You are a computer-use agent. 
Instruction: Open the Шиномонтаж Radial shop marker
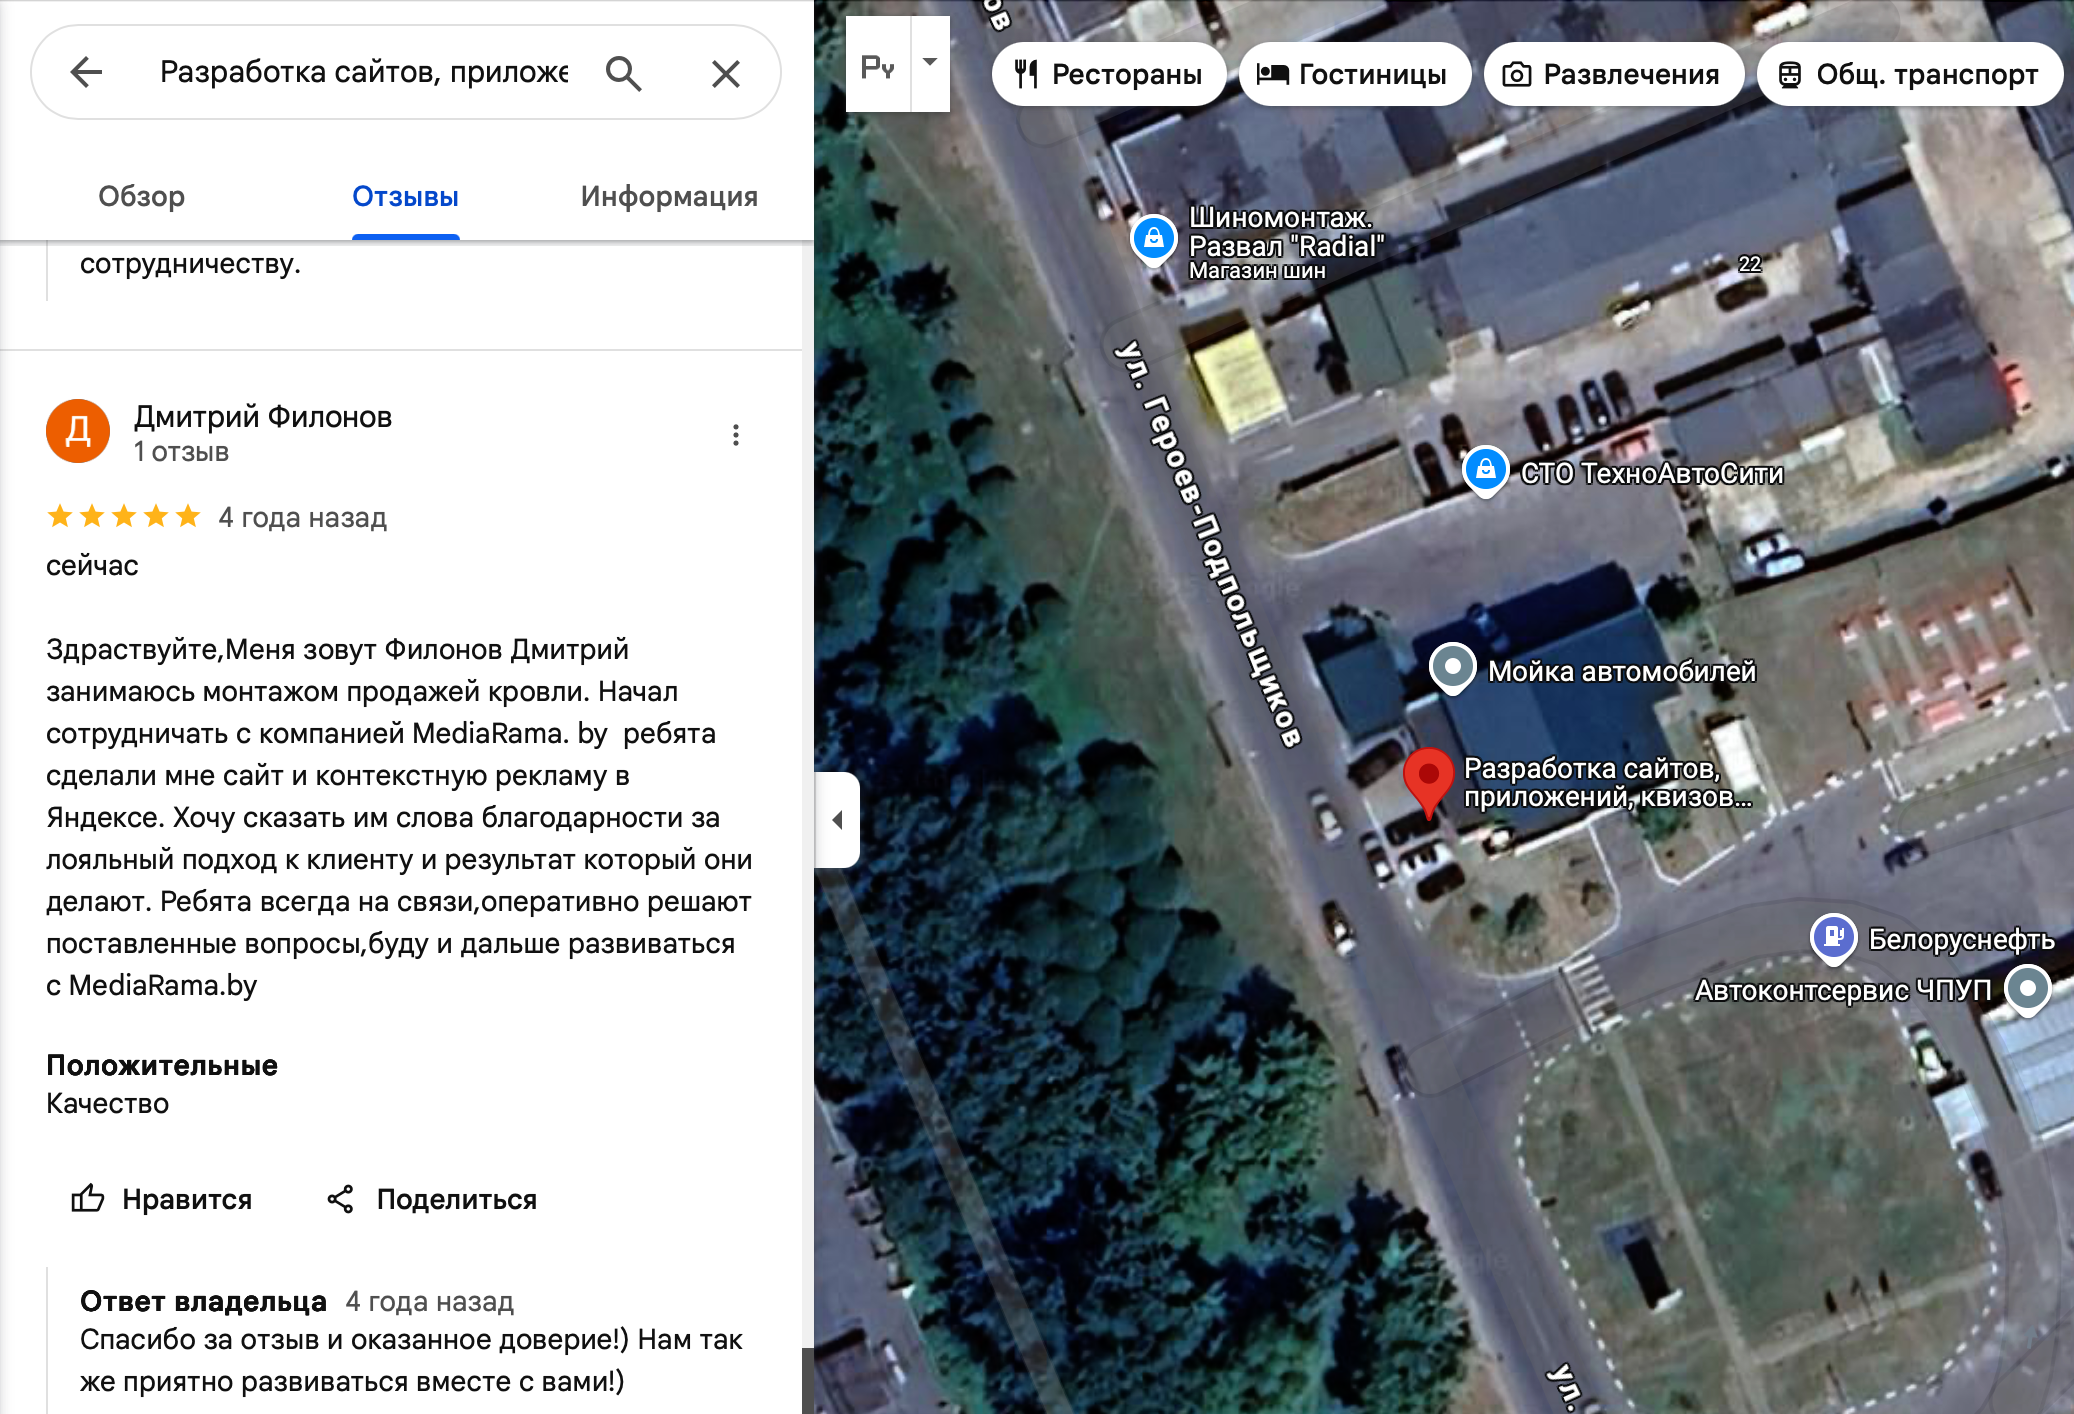point(1153,240)
